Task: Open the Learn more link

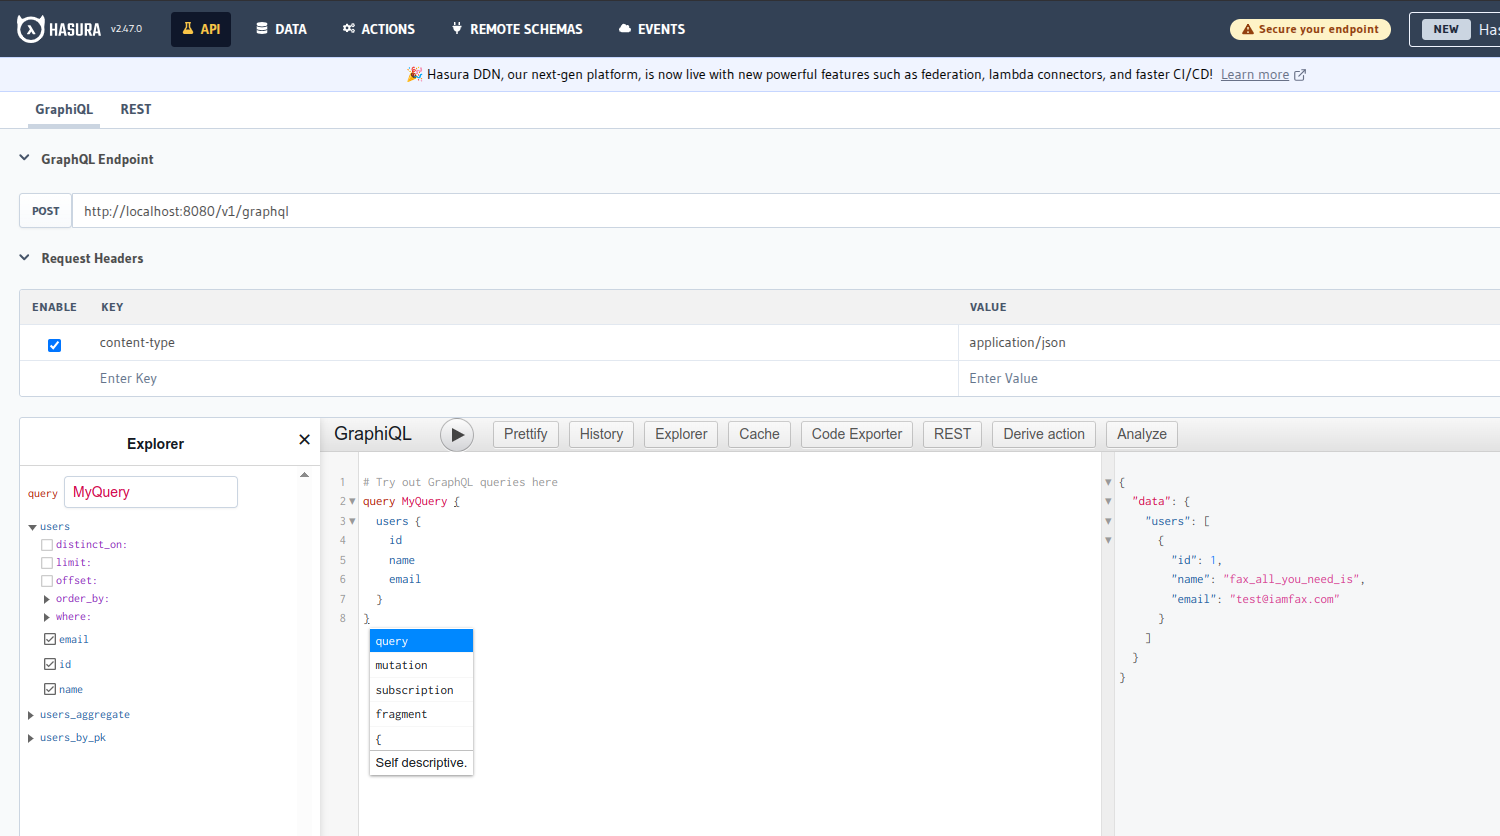Action: click(x=1255, y=75)
